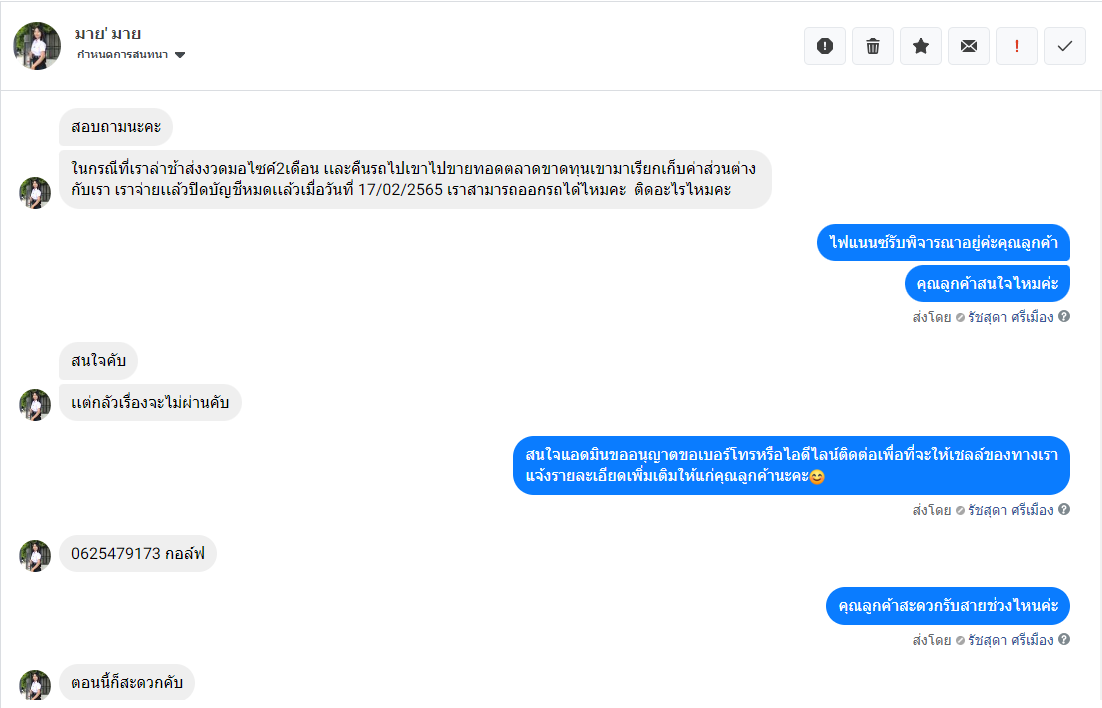
Task: Mark conversation done with checkmark icon
Action: coord(1065,46)
